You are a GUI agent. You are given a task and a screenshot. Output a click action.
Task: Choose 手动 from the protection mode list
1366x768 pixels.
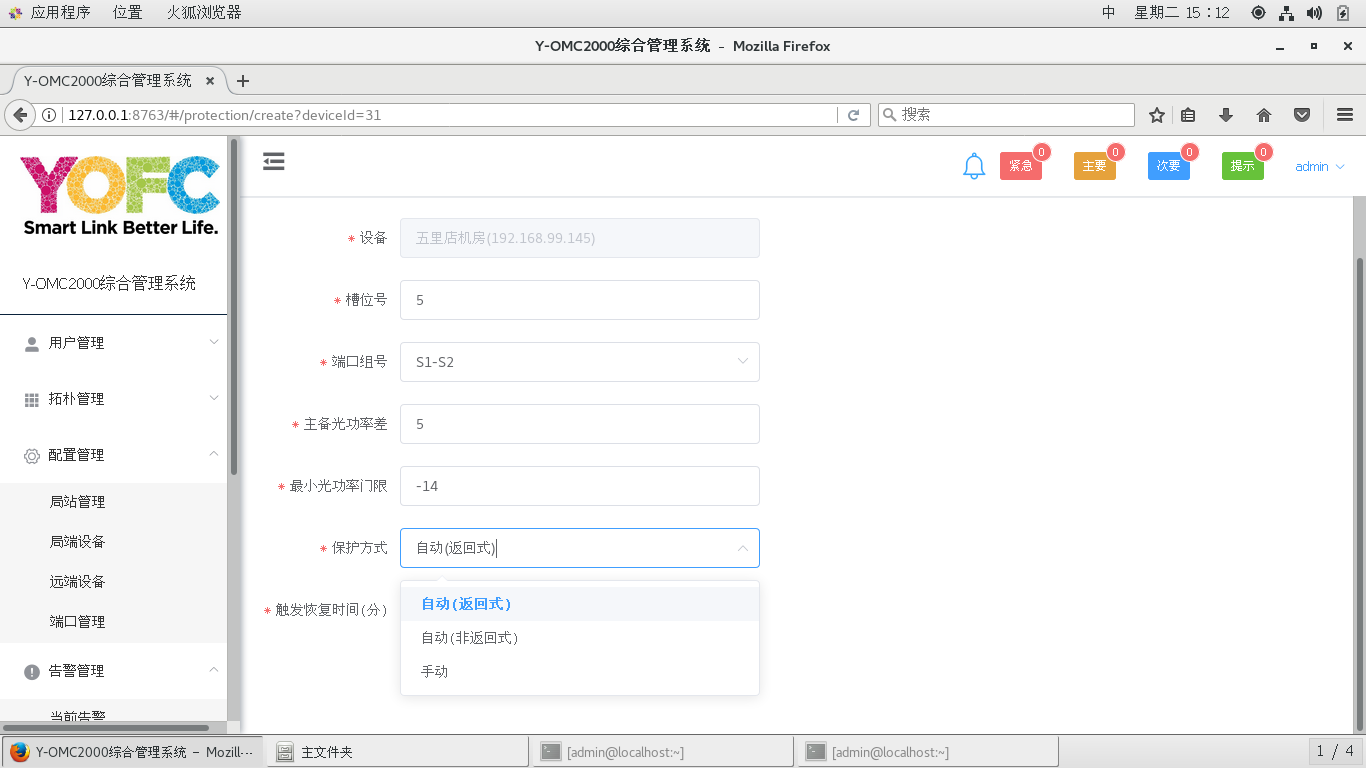click(x=435, y=672)
